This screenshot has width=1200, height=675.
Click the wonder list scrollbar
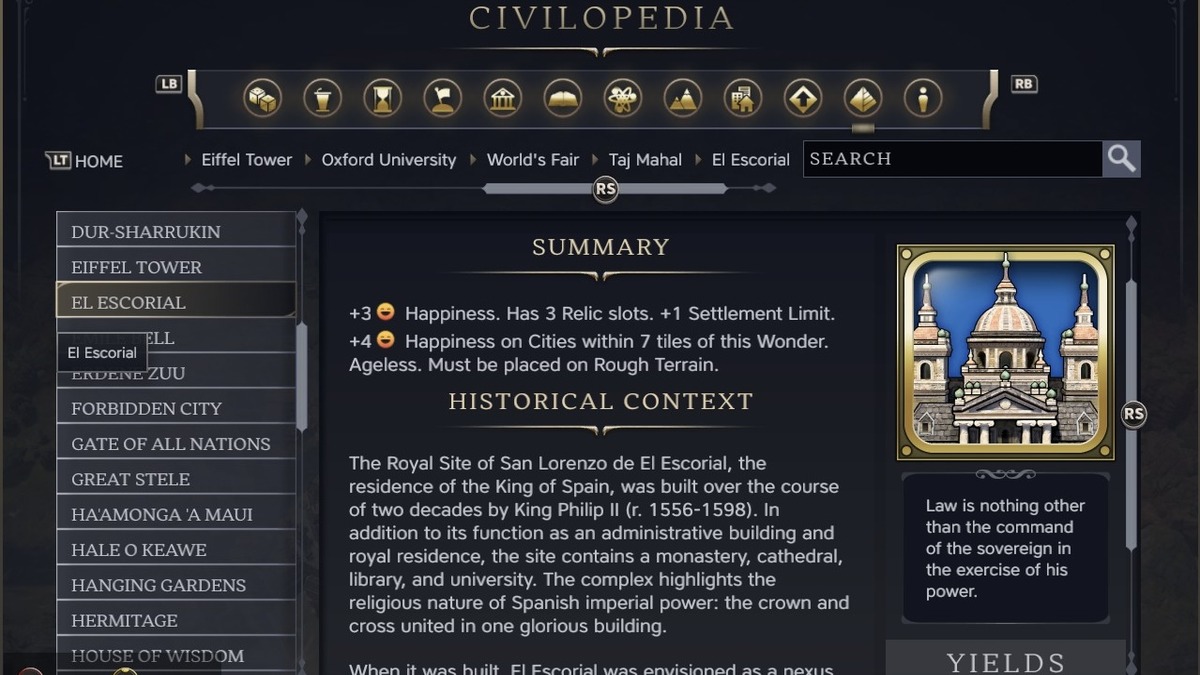(302, 375)
